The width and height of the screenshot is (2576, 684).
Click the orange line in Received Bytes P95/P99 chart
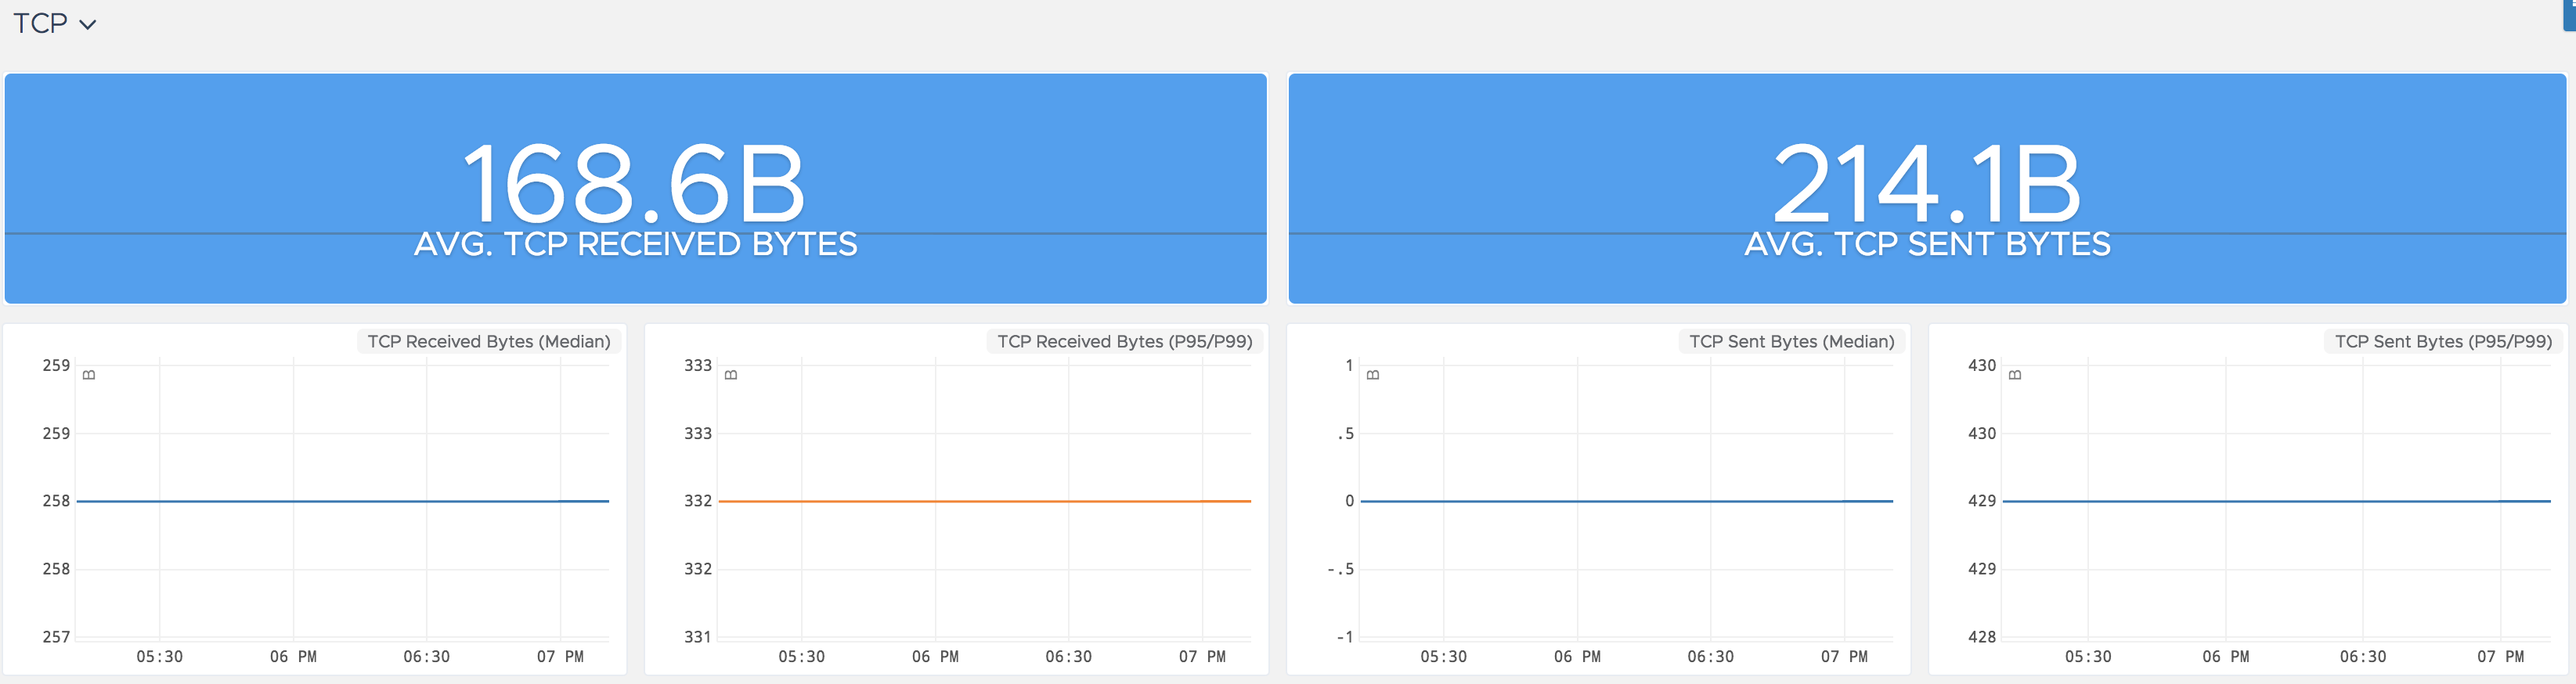(985, 501)
